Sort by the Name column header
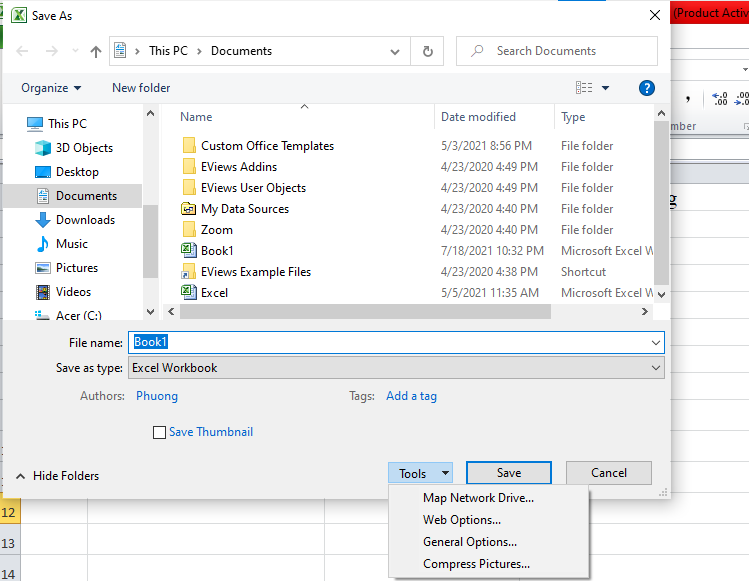Screen dimensions: 749x581 pyautogui.click(x=196, y=117)
